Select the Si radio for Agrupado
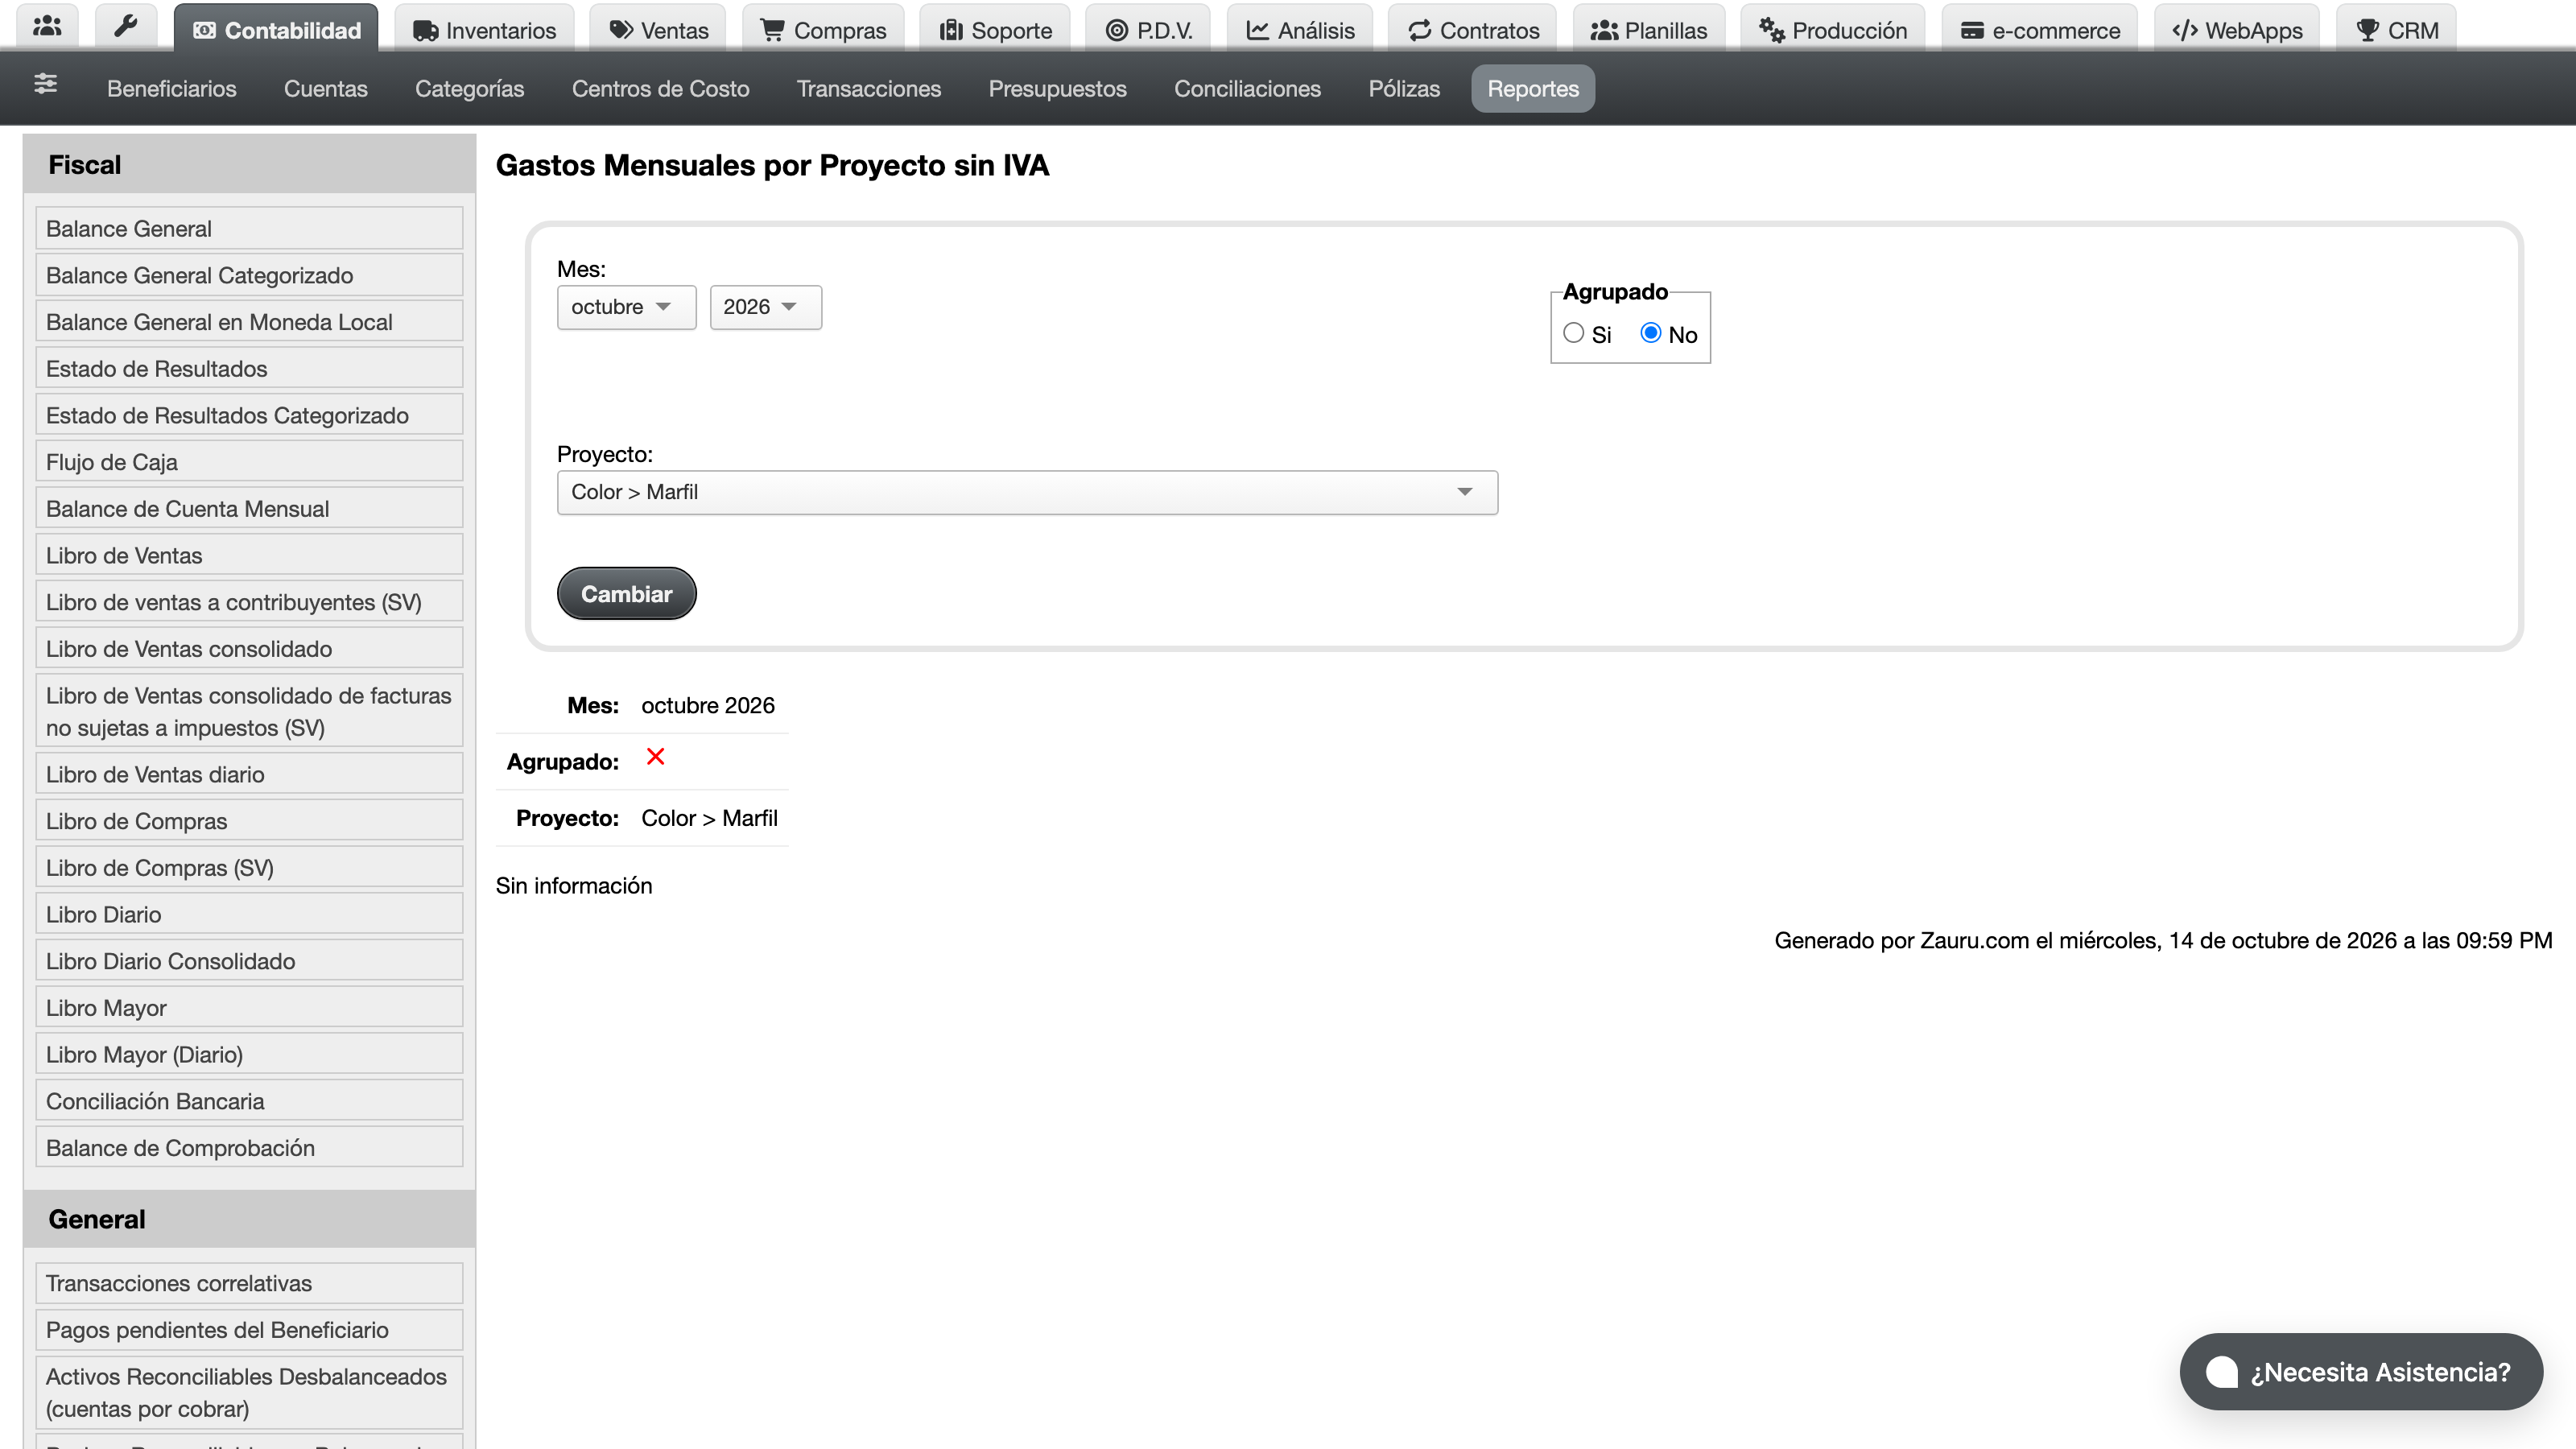 click(x=1573, y=333)
